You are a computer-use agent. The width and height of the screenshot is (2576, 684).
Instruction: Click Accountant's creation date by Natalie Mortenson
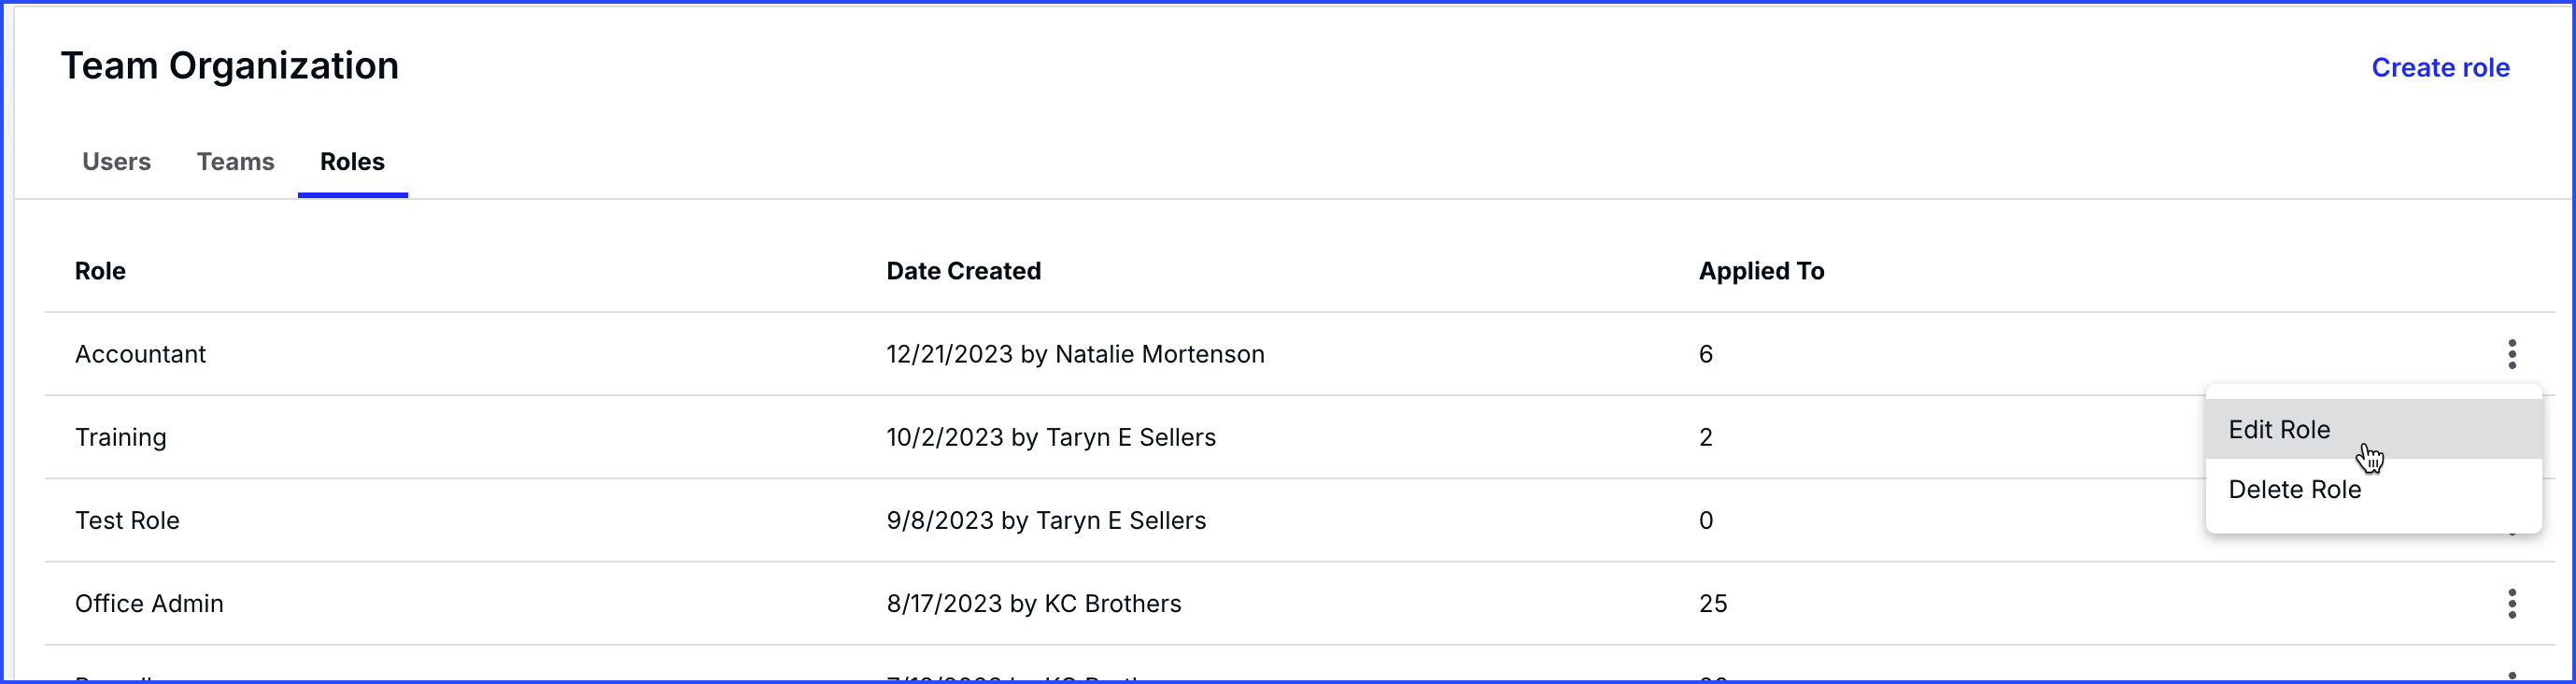point(1075,354)
